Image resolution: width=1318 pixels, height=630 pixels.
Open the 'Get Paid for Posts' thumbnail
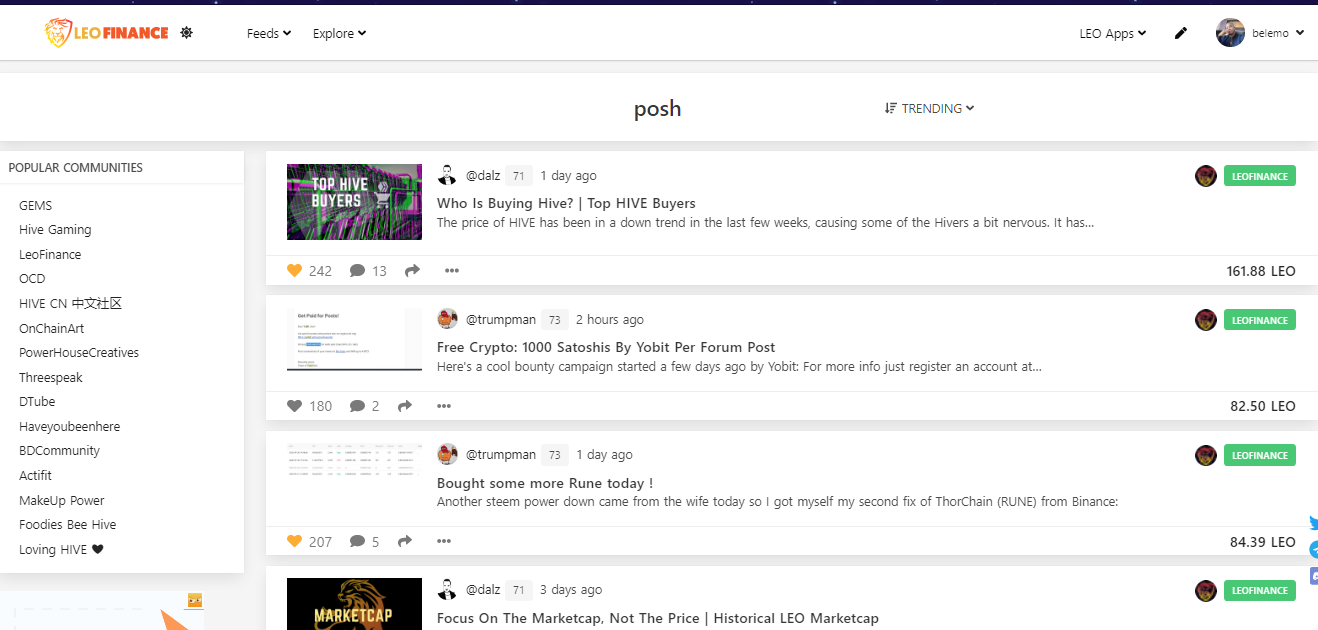point(354,340)
